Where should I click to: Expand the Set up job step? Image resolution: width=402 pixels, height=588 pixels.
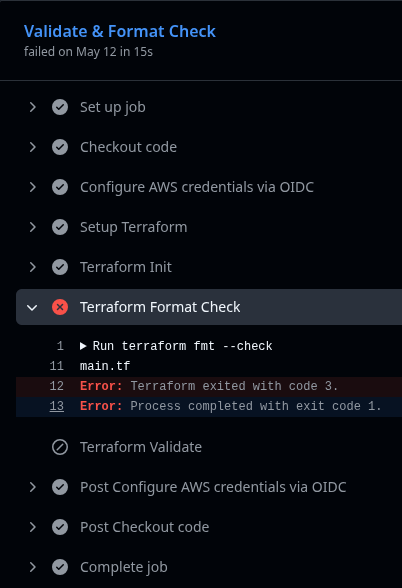click(x=33, y=107)
